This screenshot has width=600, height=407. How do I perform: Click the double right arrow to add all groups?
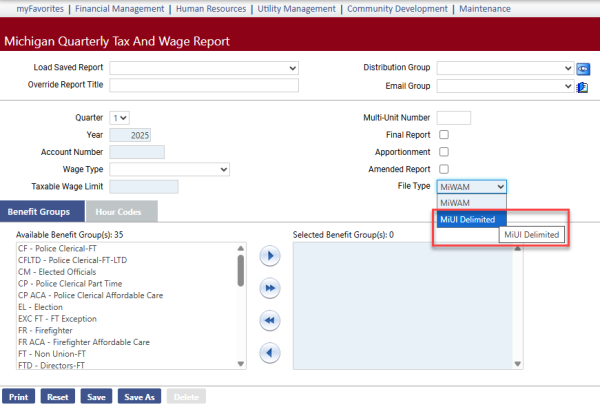click(x=269, y=288)
